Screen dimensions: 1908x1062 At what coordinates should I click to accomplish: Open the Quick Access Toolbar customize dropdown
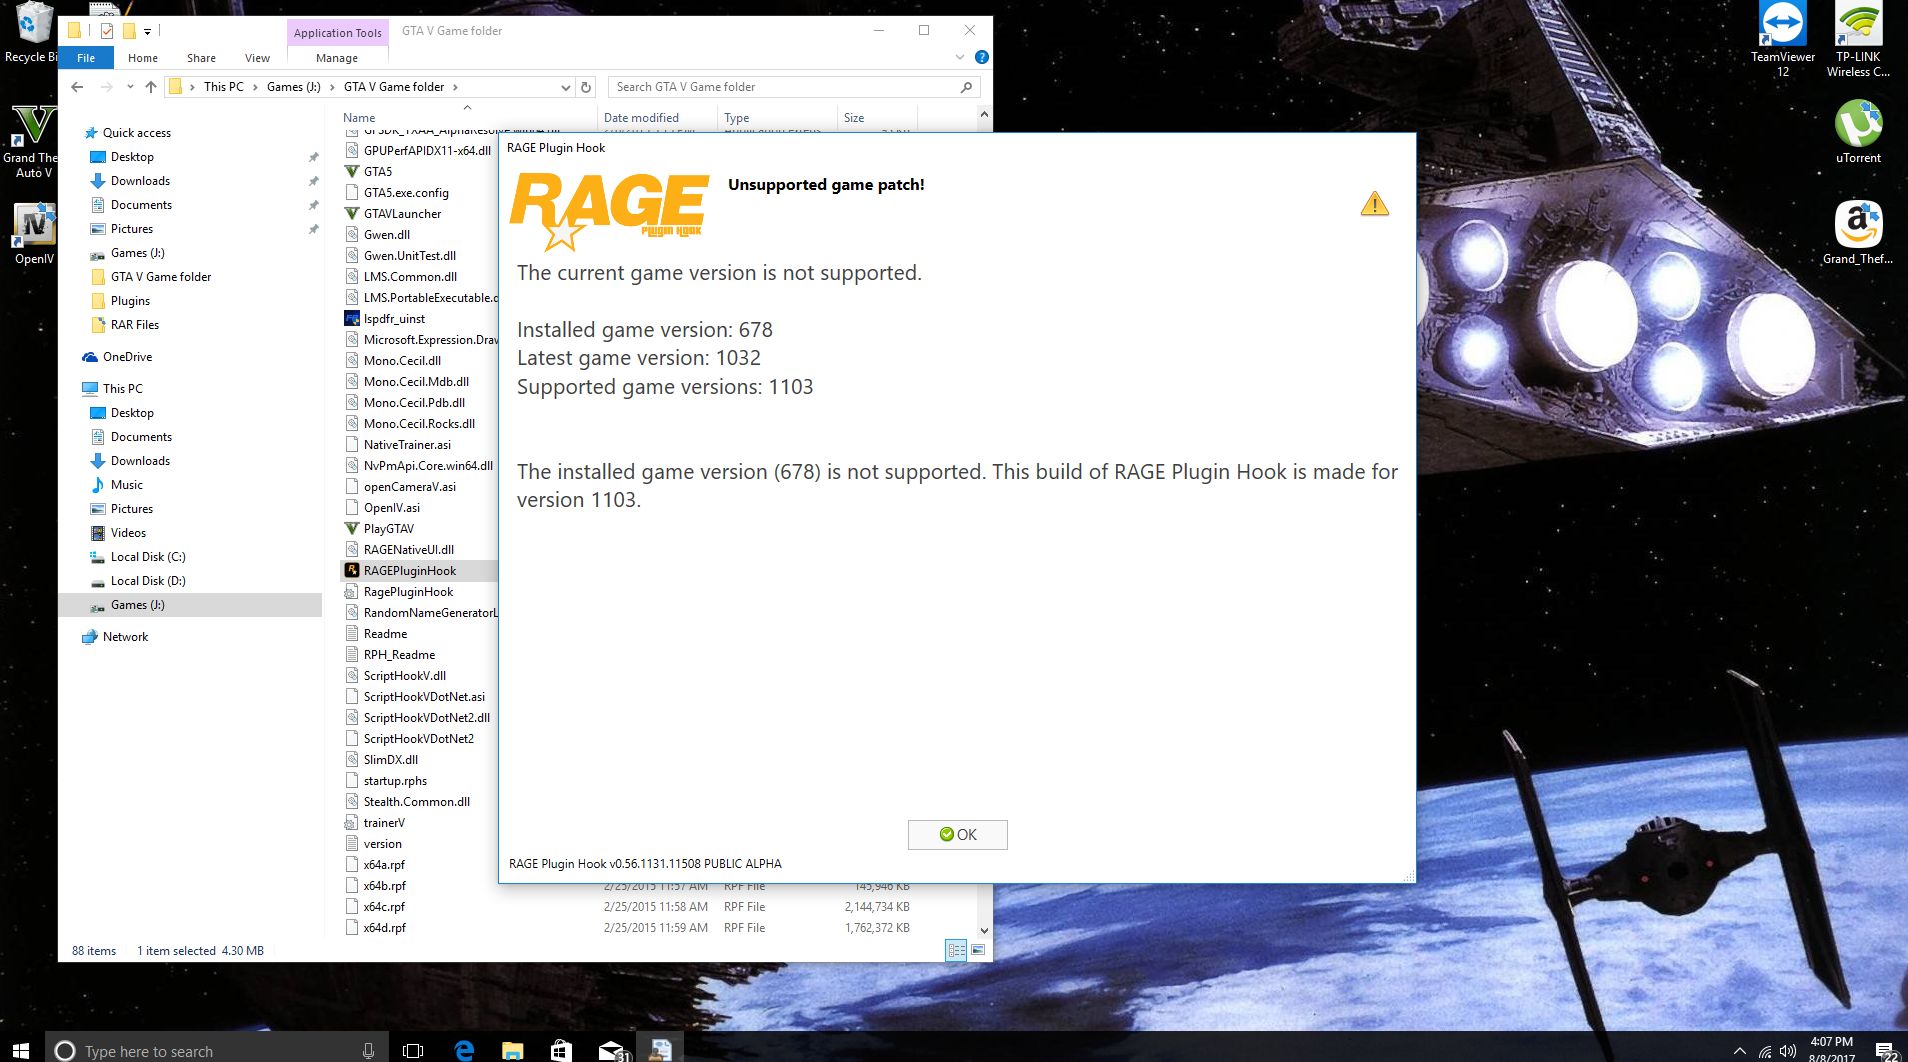pos(148,31)
